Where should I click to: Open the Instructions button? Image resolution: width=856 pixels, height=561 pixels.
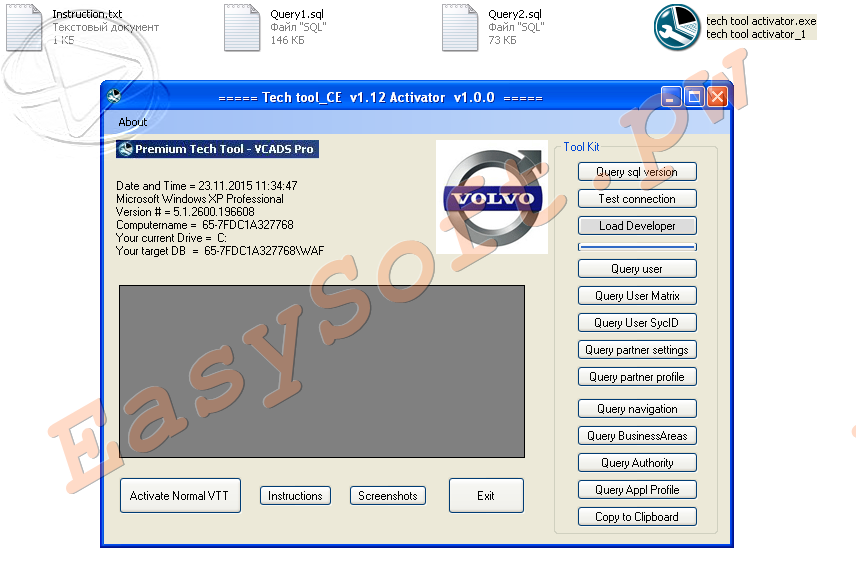[295, 496]
